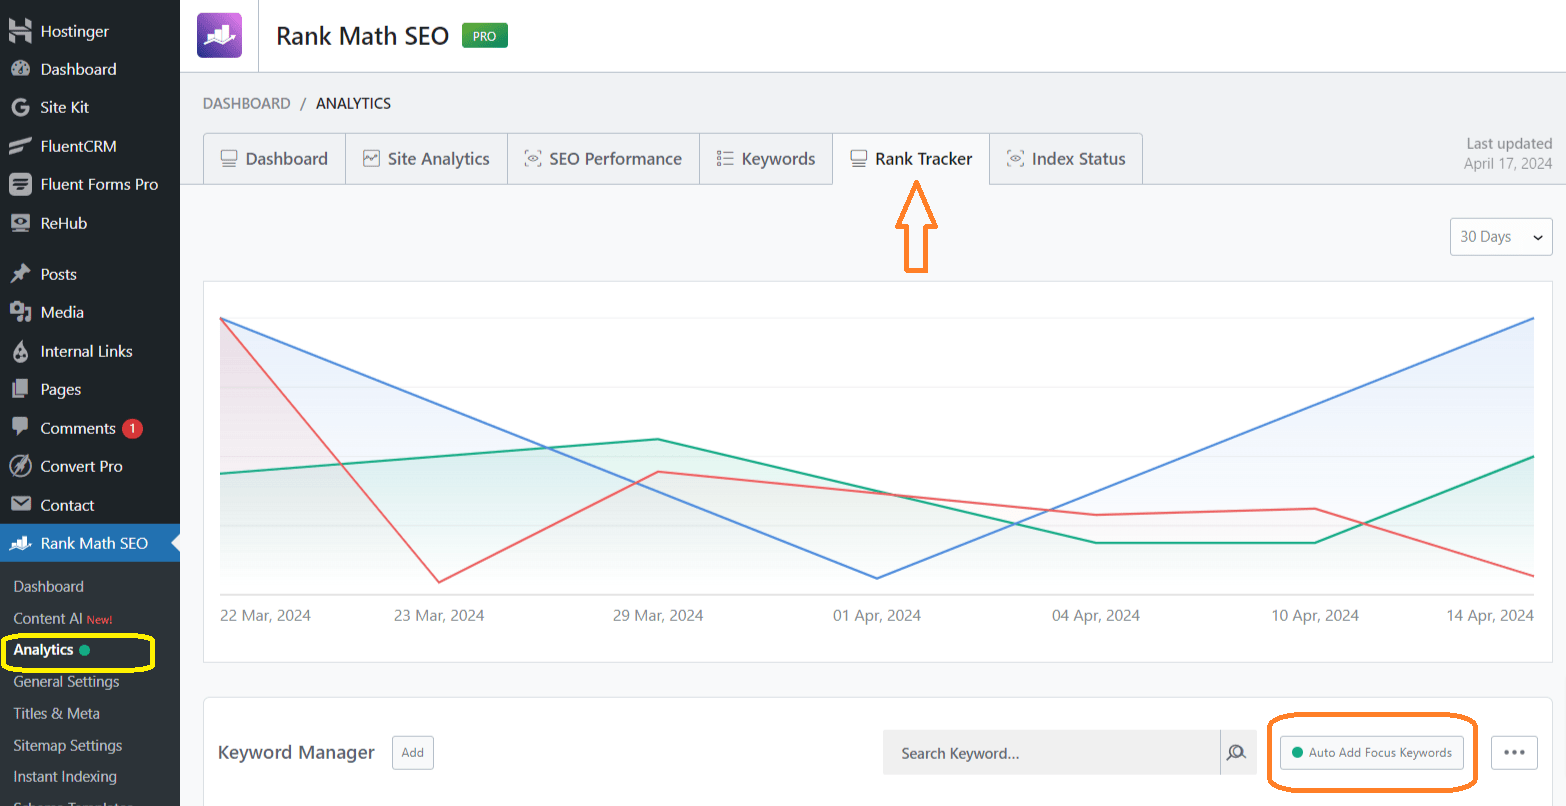Click the 10 Apr, 2024 chart date label
Viewport: 1566px width, 806px height.
coord(1315,616)
